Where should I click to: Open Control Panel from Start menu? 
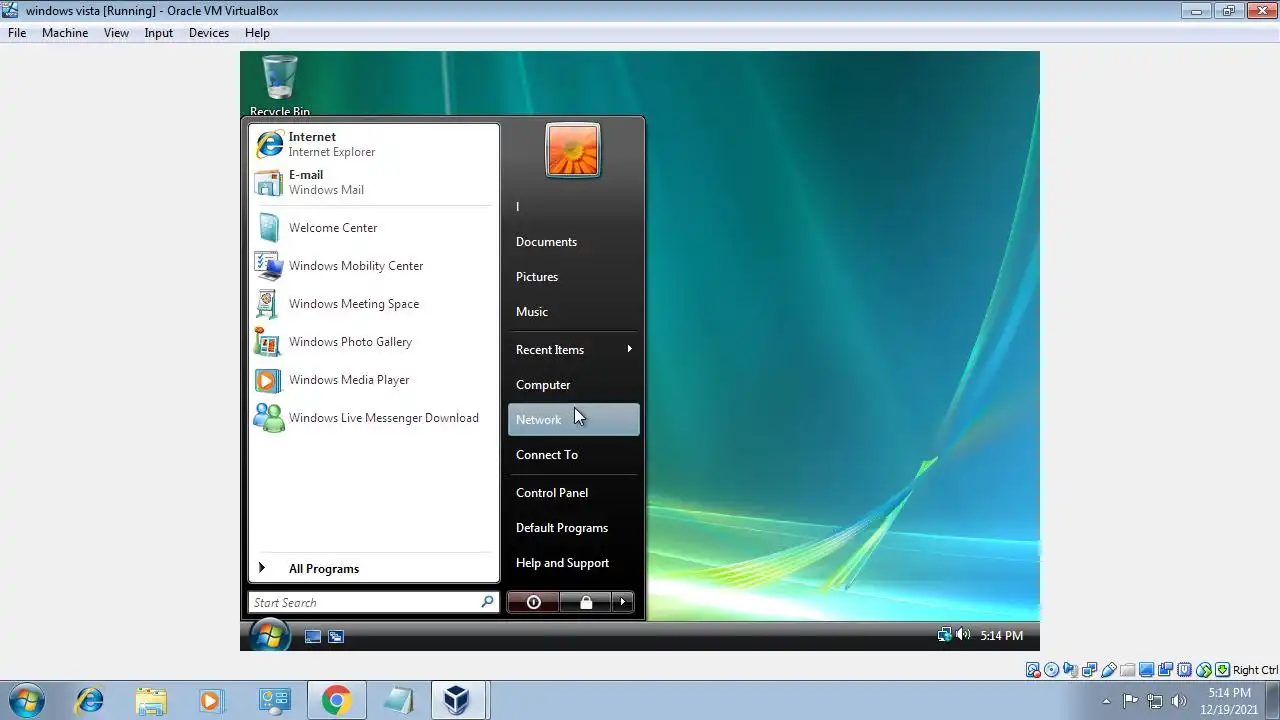tap(573, 493)
